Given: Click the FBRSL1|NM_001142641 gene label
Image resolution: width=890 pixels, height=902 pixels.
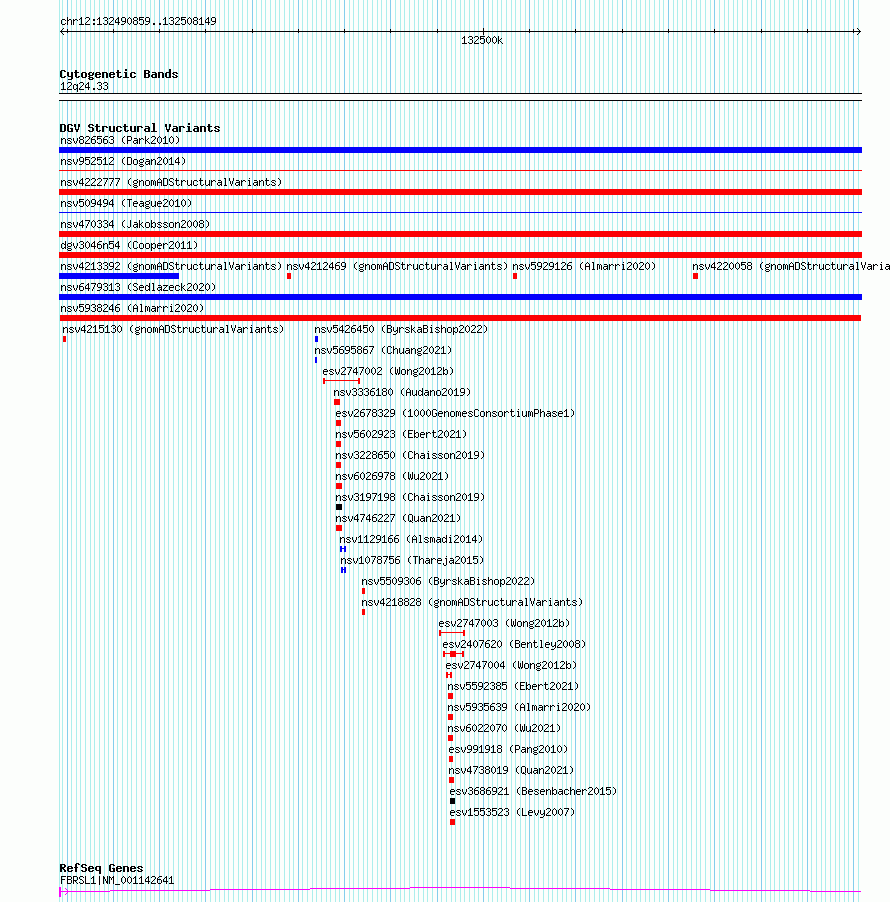Looking at the screenshot, I should click(117, 880).
